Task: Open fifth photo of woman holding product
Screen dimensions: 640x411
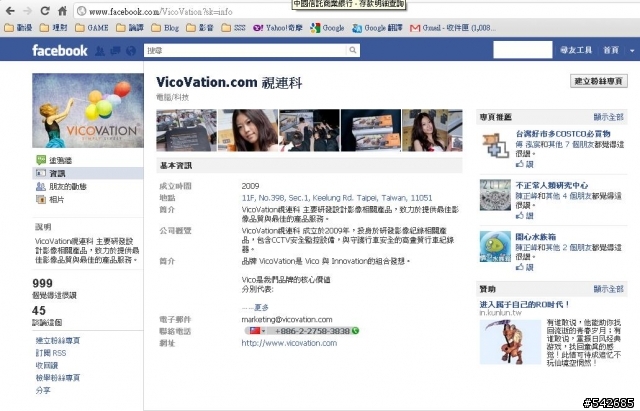Action: [432, 130]
